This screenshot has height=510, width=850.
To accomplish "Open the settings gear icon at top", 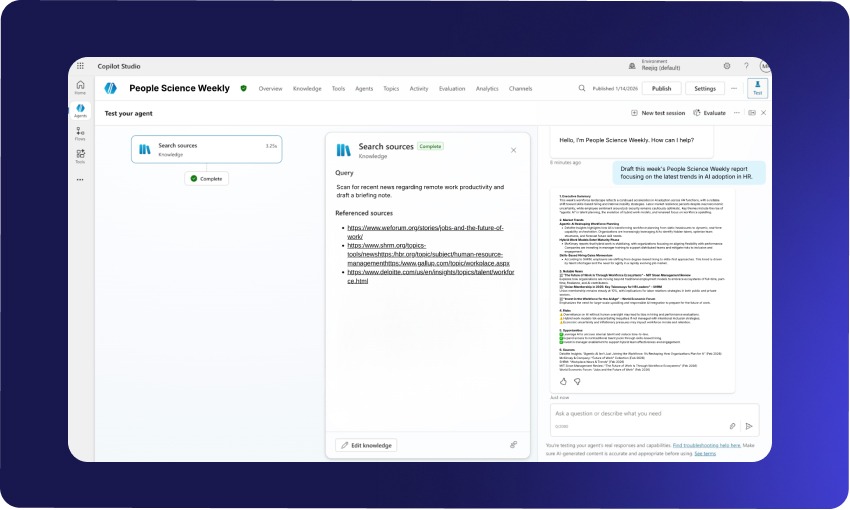I will (726, 66).
